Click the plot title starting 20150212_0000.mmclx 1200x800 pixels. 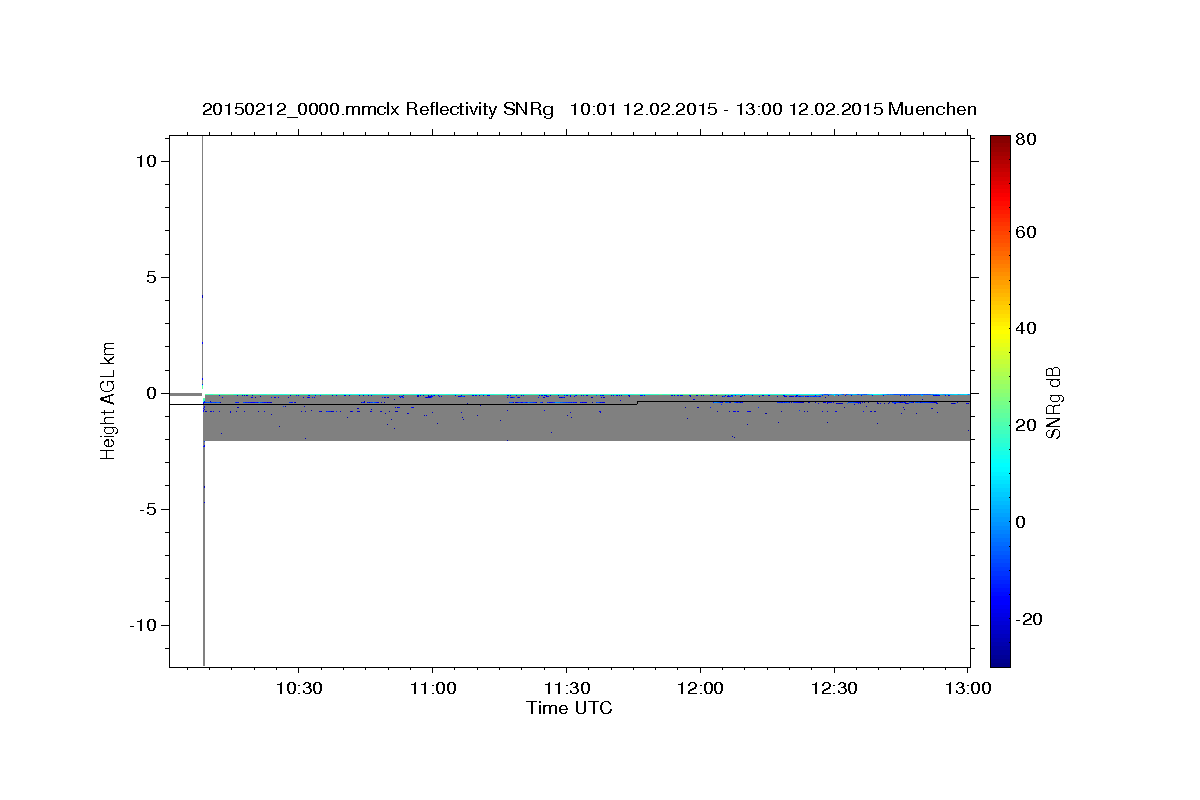tap(589, 109)
